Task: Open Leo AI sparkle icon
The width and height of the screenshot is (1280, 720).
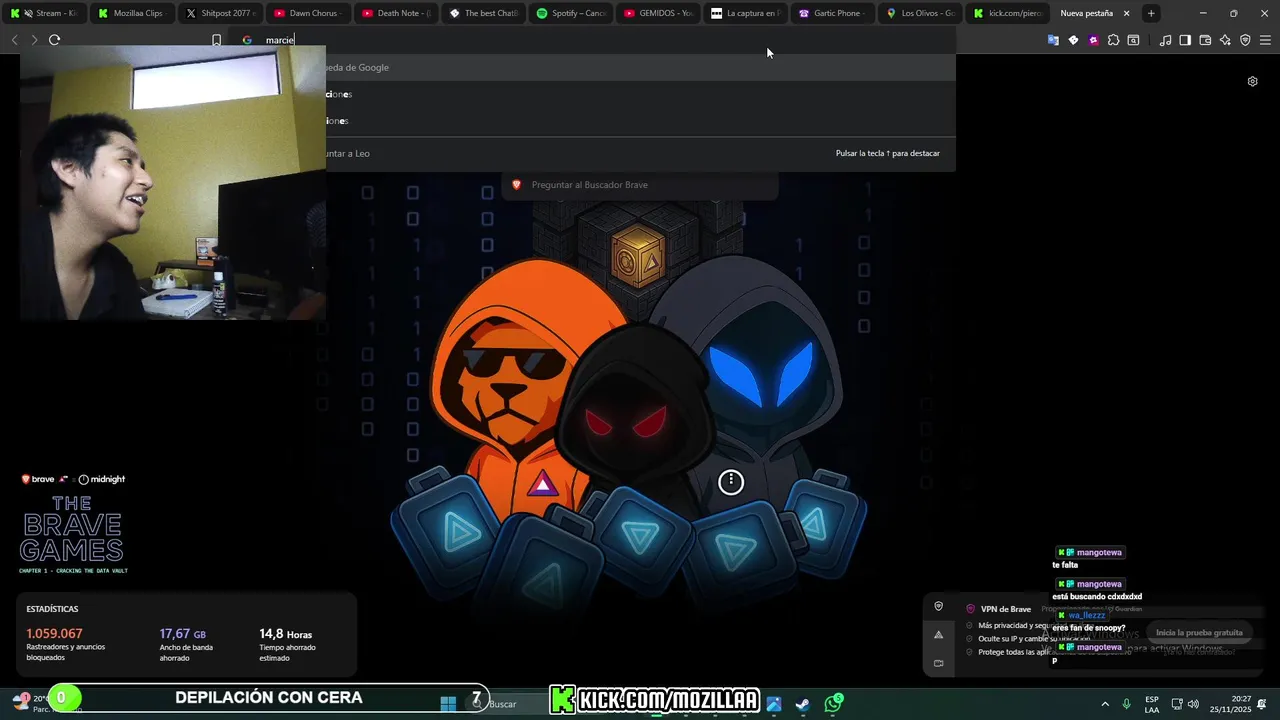Action: pyautogui.click(x=1225, y=40)
